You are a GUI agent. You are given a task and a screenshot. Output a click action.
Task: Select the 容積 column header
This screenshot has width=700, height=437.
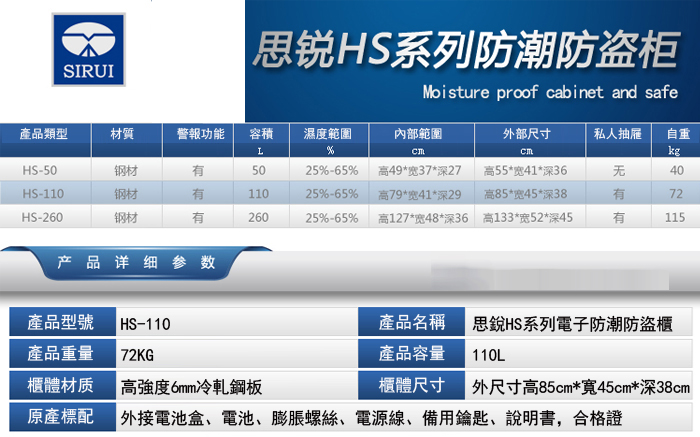[x=261, y=133]
